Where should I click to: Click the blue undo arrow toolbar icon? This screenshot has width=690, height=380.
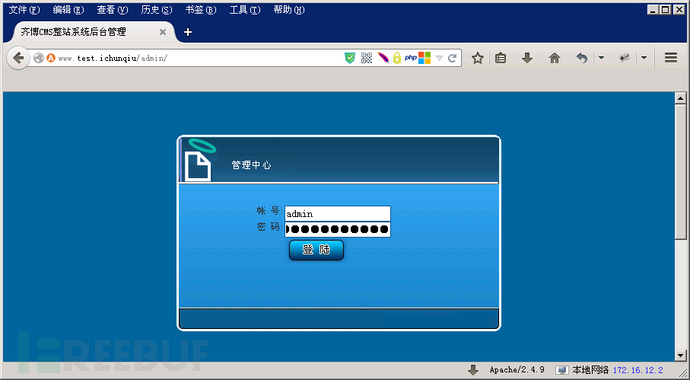click(582, 58)
